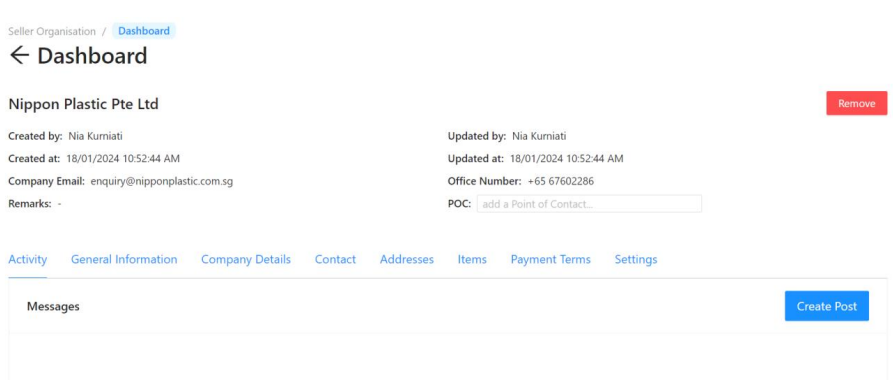The height and width of the screenshot is (382, 893).
Task: Select the Payment Terms tab
Action: (551, 260)
